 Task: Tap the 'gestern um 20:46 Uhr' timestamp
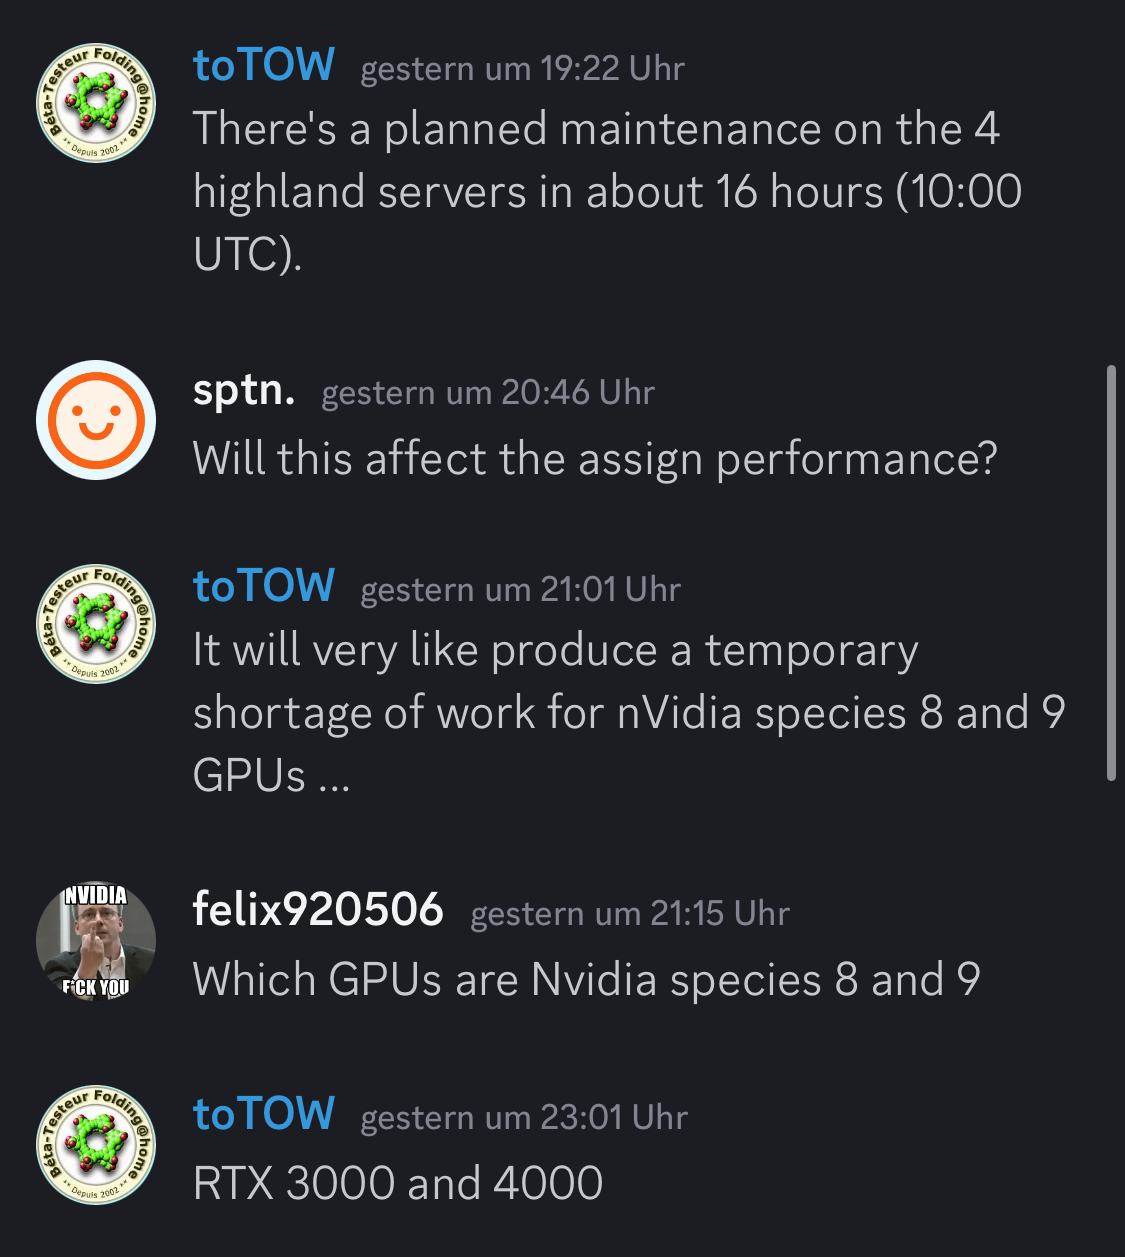click(x=487, y=393)
